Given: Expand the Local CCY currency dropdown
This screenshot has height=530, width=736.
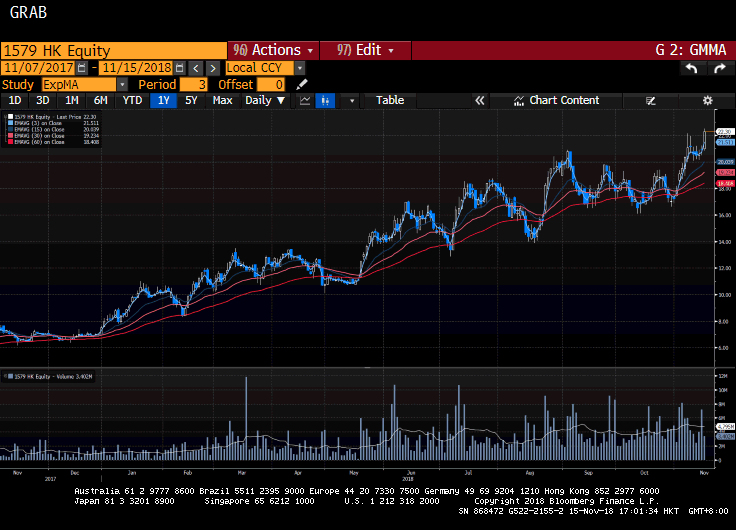Looking at the screenshot, I should point(299,68).
